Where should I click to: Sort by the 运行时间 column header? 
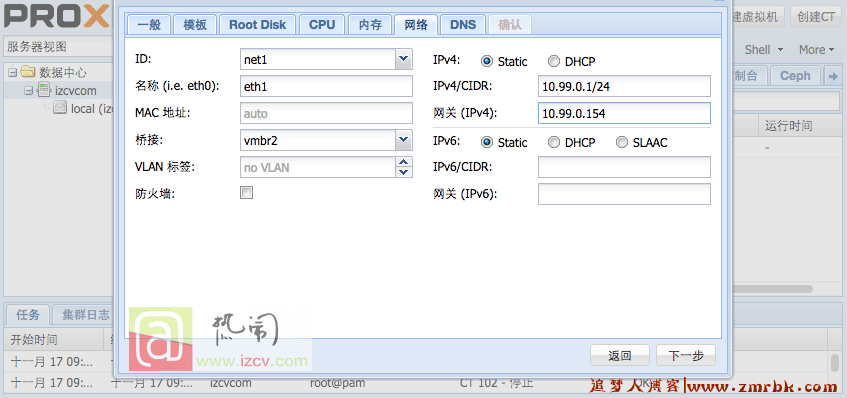pyautogui.click(x=799, y=126)
